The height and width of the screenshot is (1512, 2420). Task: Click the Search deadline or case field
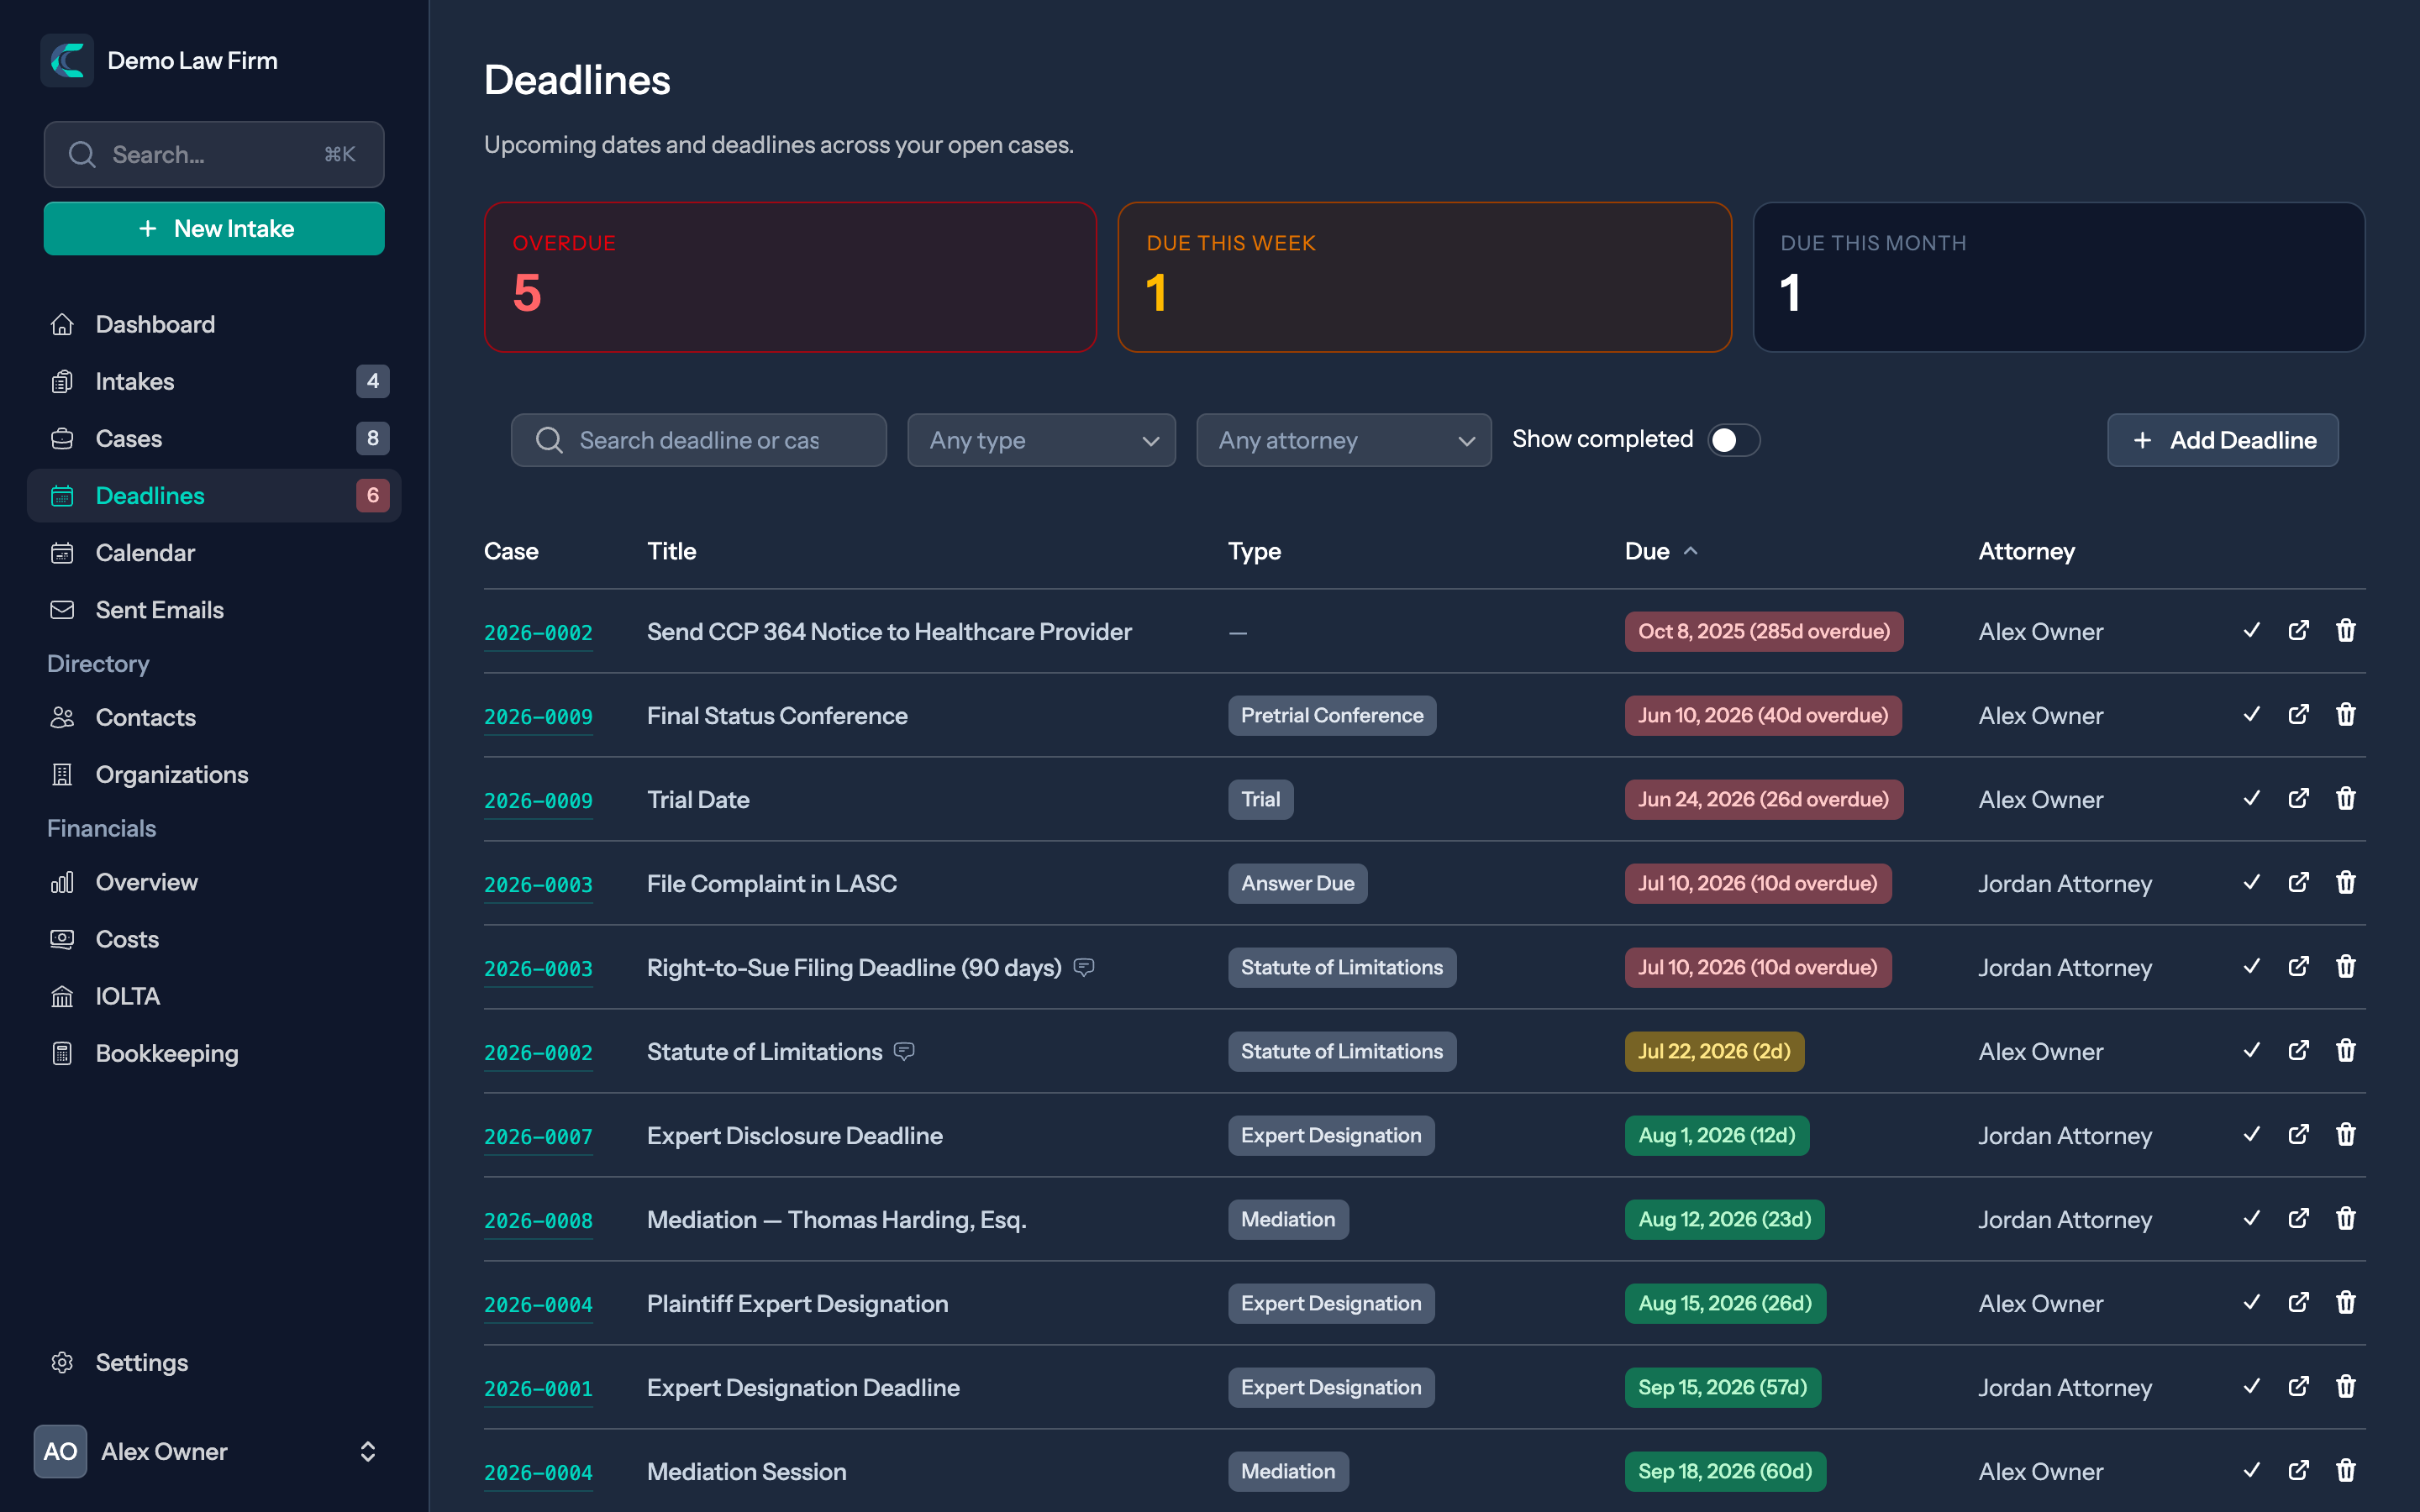[698, 440]
